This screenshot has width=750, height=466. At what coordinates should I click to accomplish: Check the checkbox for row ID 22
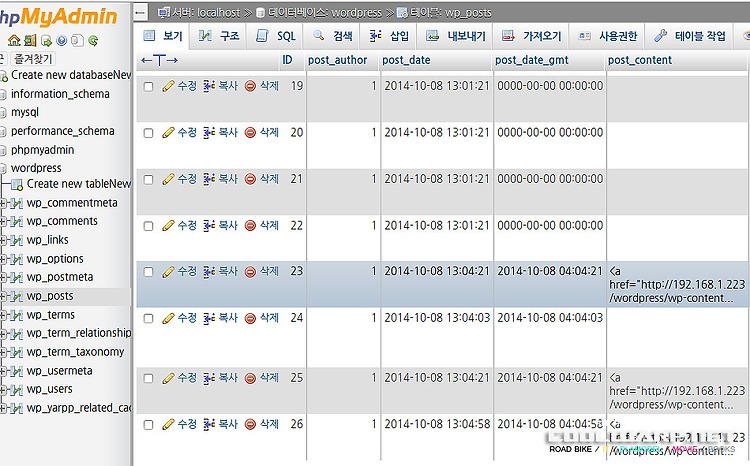(149, 226)
